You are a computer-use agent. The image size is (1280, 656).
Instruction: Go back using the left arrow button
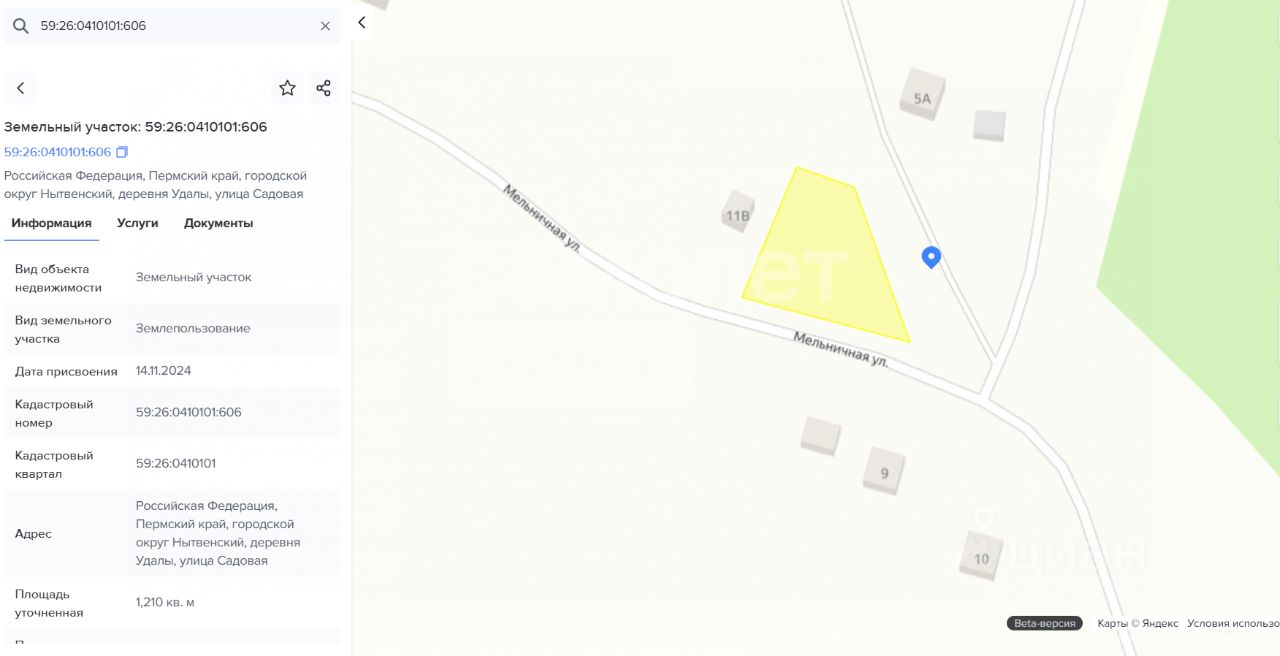(20, 88)
